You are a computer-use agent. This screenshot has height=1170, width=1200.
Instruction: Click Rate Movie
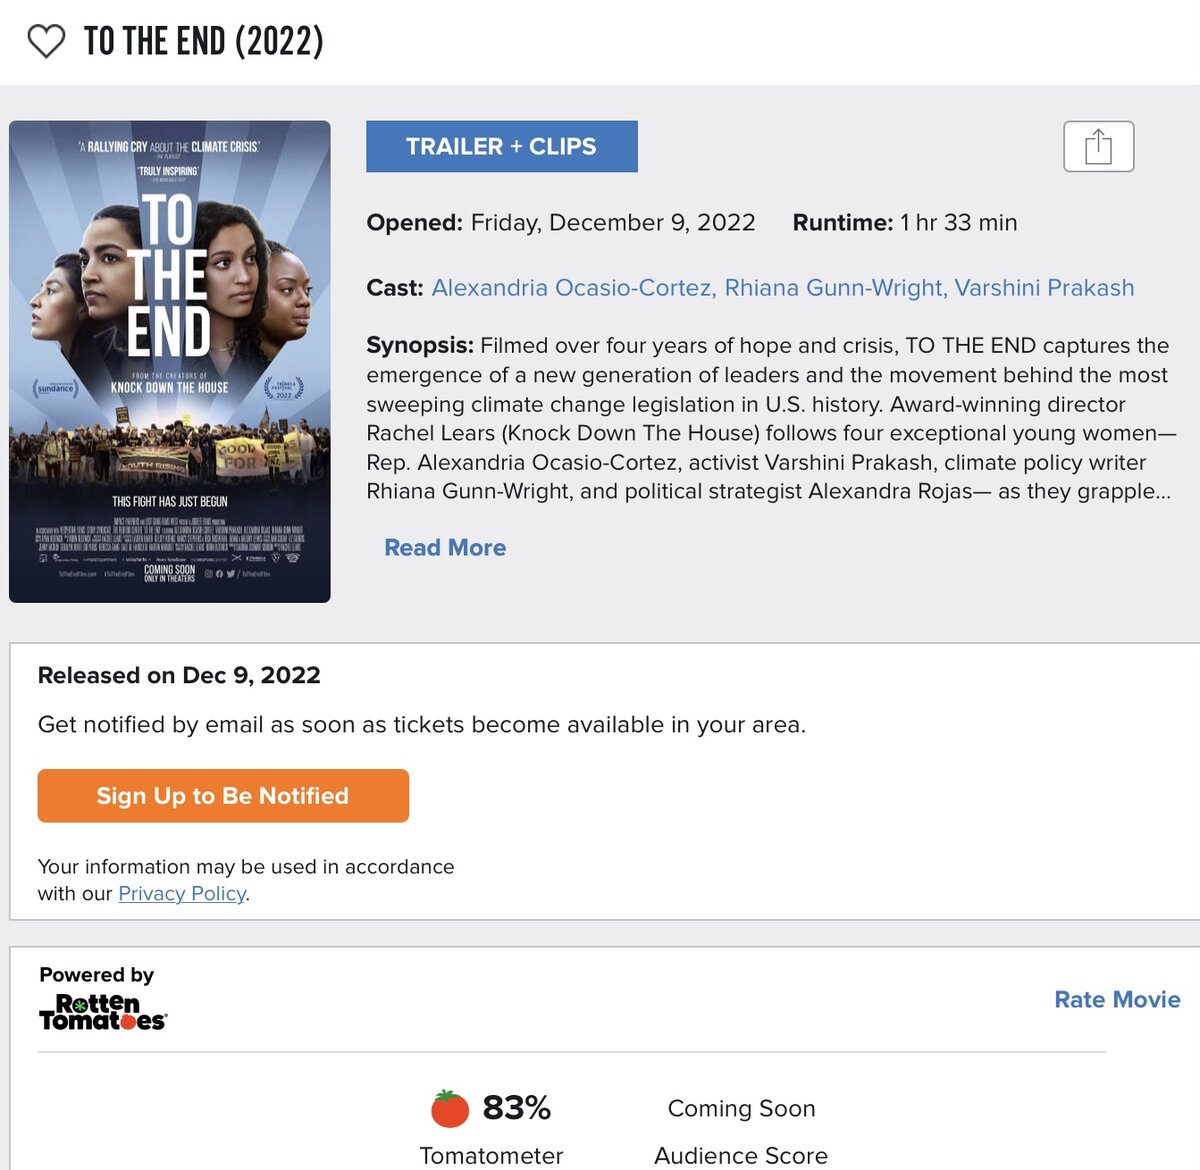tap(1117, 1000)
